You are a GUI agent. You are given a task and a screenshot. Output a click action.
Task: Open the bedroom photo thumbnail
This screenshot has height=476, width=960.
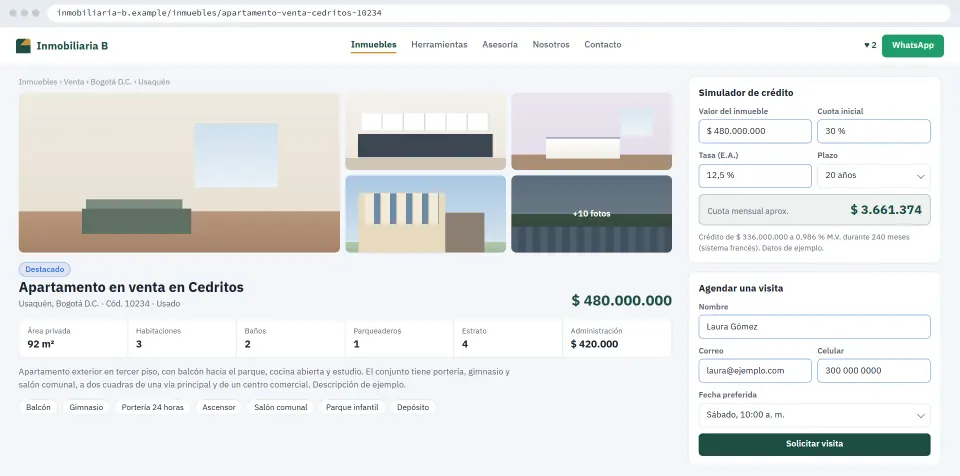click(x=591, y=132)
